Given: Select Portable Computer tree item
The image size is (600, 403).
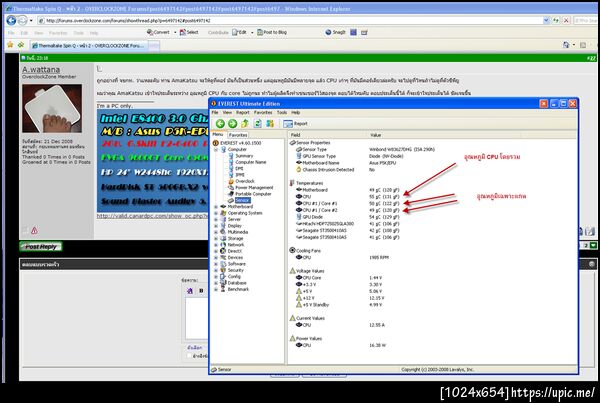Looking at the screenshot, I should click(x=253, y=194).
